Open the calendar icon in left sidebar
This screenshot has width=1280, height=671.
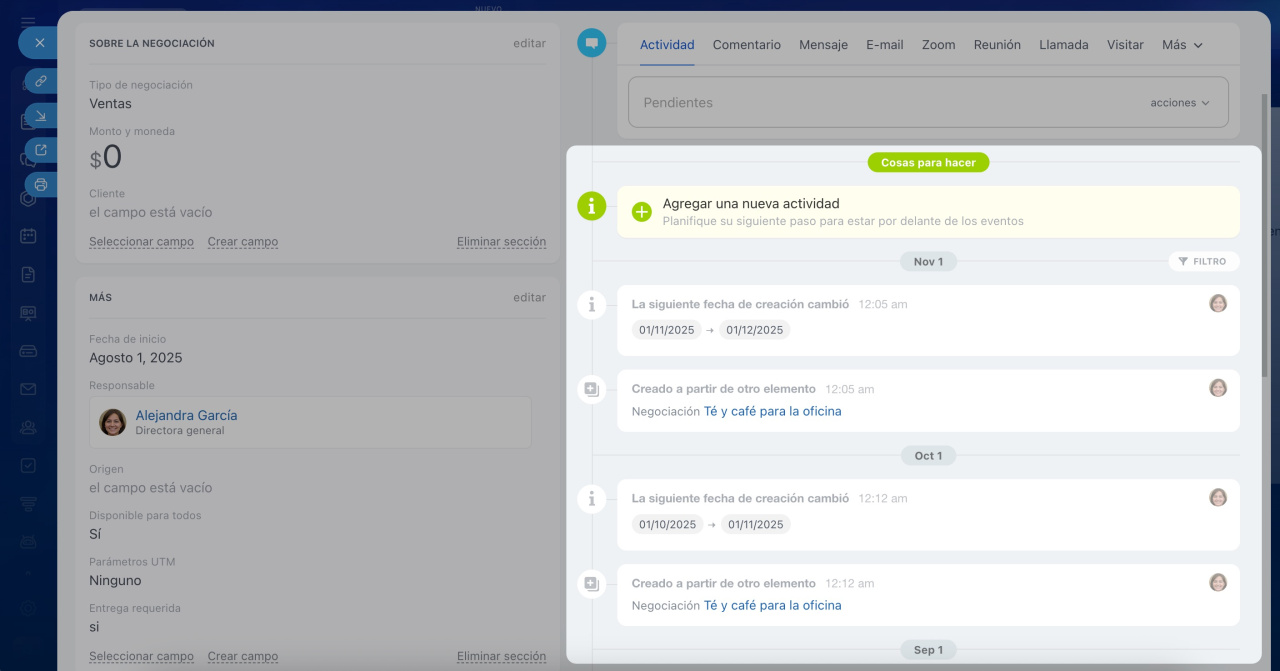28,236
